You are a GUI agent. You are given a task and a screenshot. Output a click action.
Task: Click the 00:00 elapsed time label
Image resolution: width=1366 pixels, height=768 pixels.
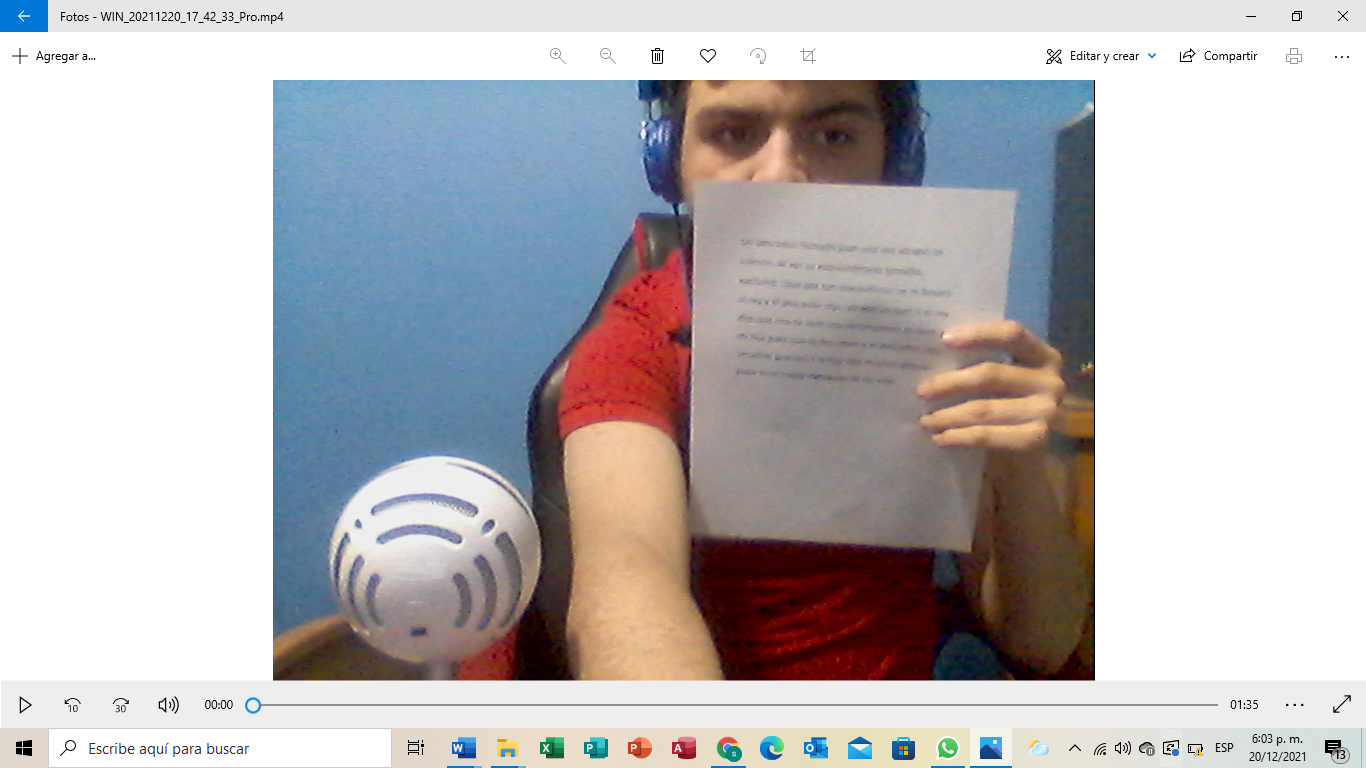pyautogui.click(x=219, y=705)
